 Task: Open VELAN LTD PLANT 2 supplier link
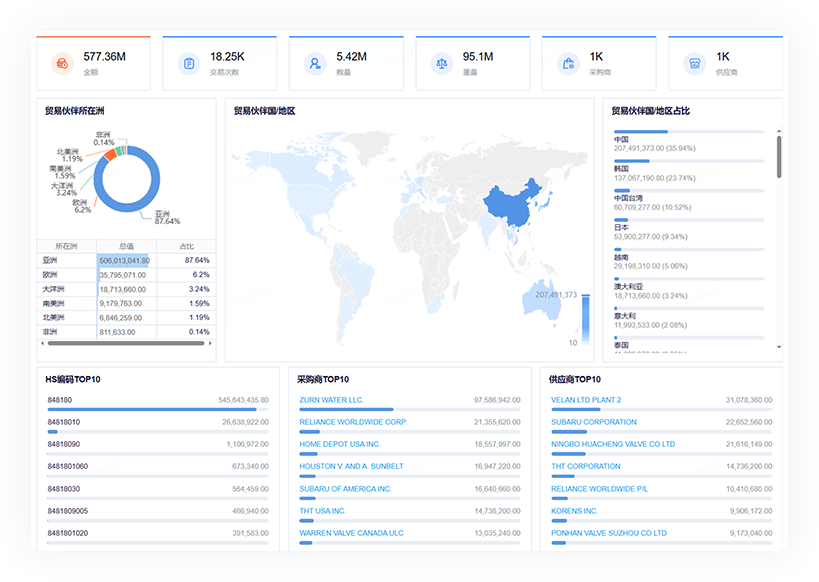coord(586,400)
